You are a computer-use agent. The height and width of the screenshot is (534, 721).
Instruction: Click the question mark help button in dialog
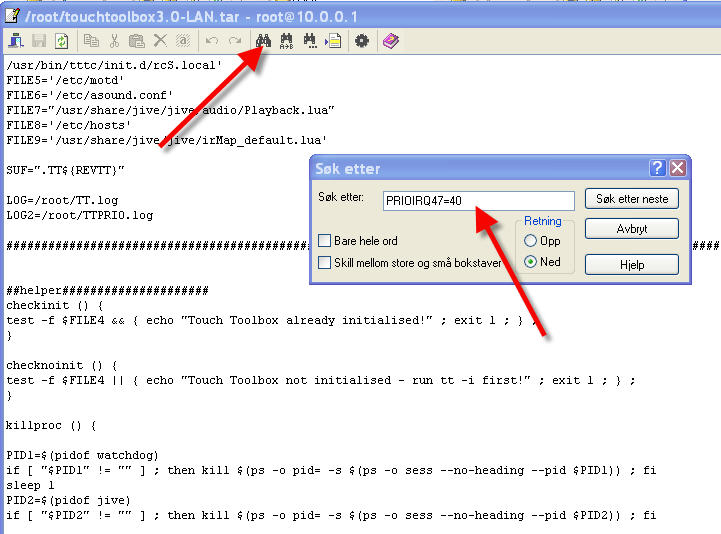click(x=658, y=168)
